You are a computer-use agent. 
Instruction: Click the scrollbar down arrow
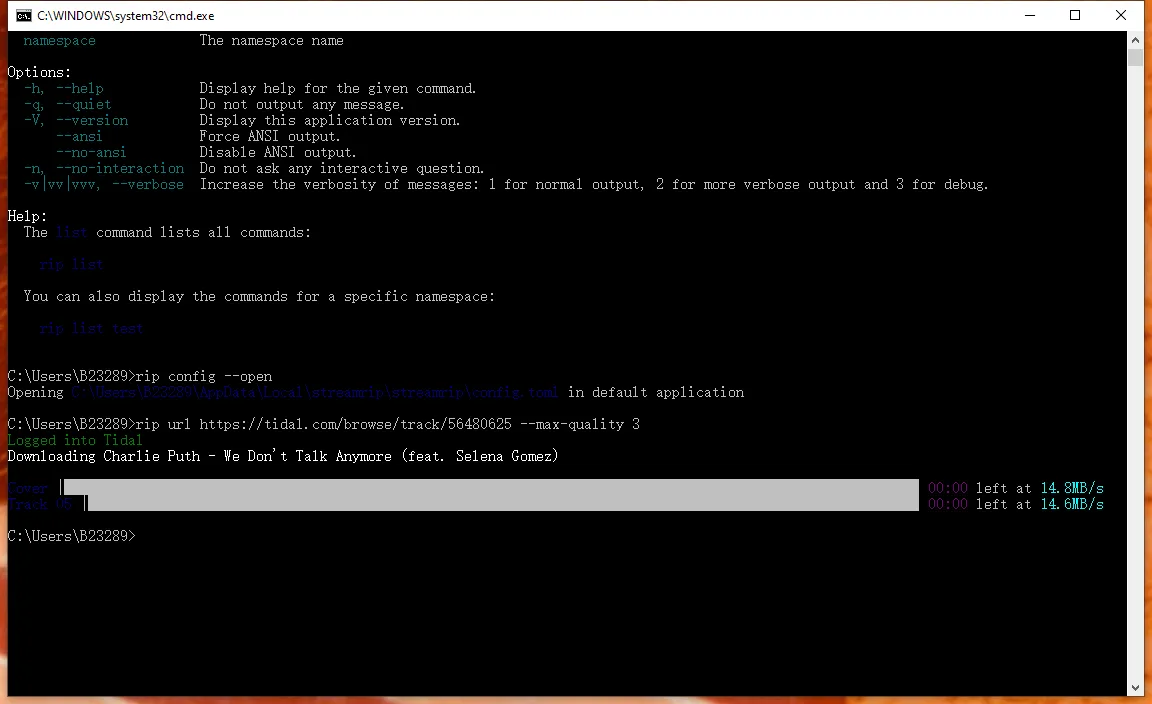tap(1135, 688)
